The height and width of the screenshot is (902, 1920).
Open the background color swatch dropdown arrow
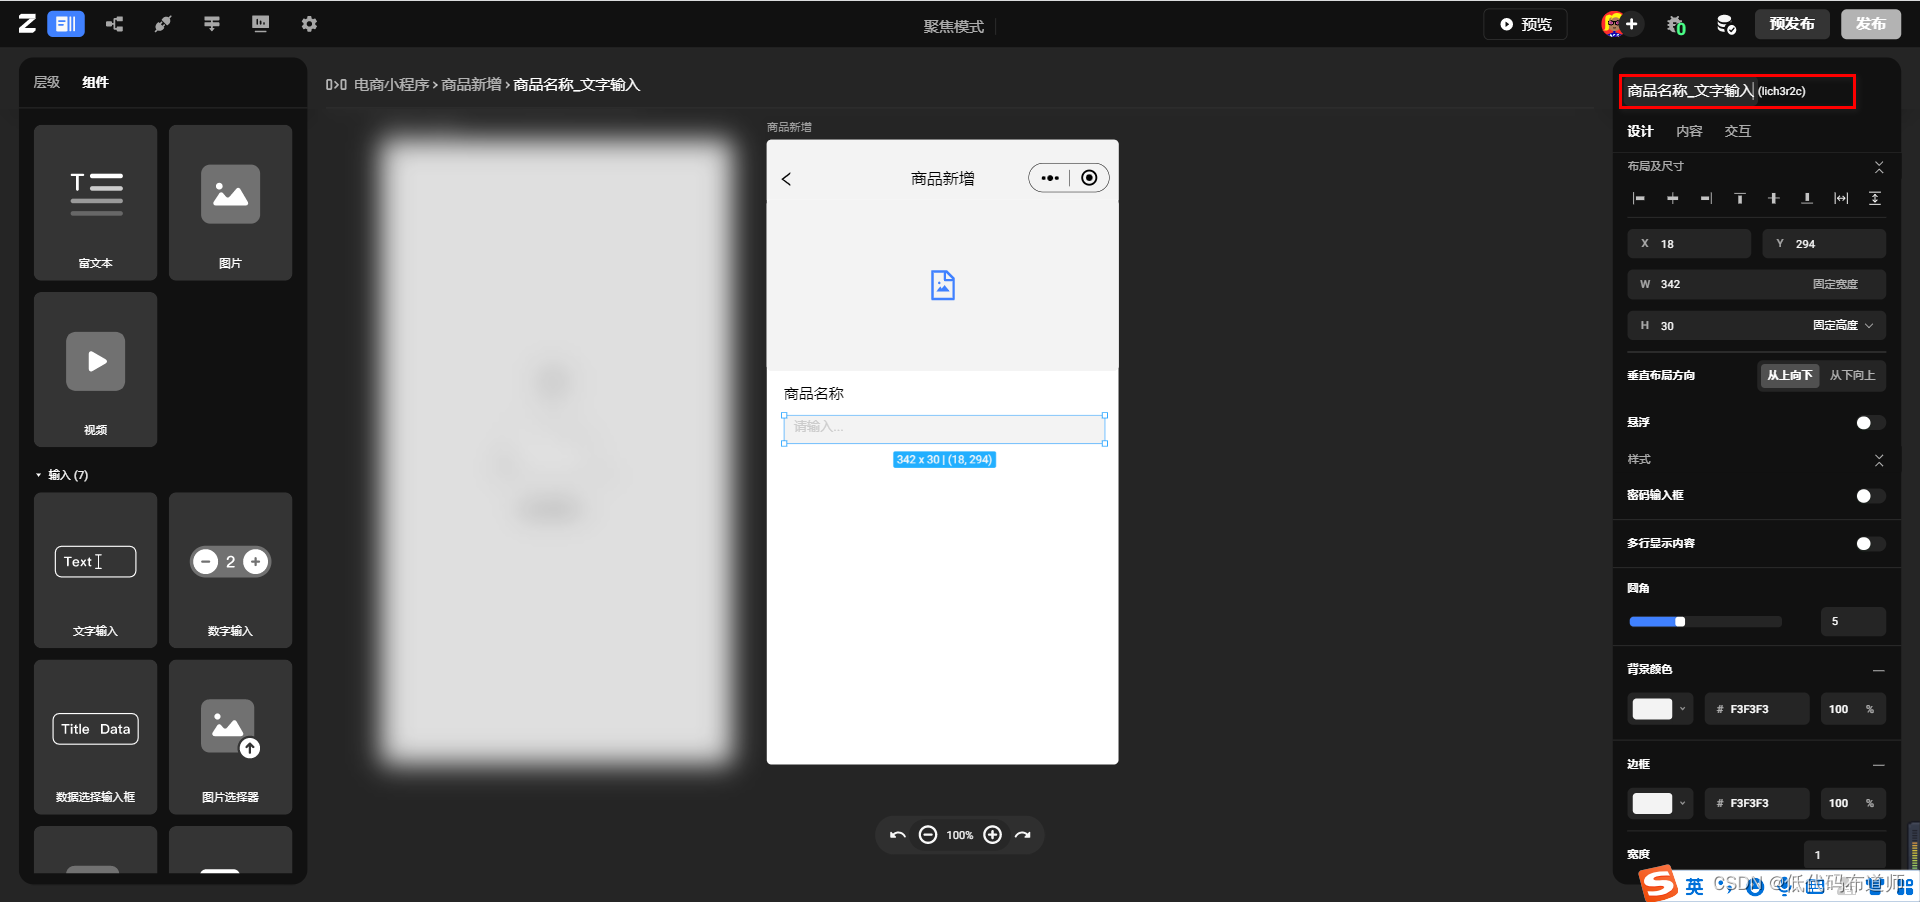(1683, 709)
